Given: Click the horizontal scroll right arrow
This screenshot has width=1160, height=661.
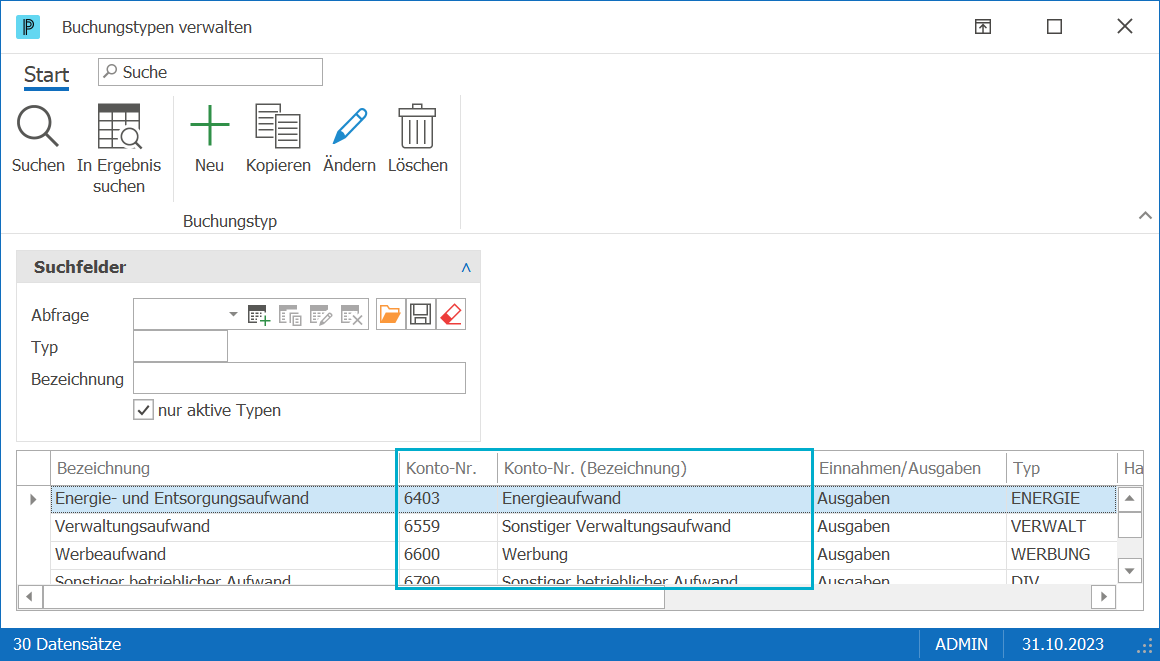Looking at the screenshot, I should click(x=1104, y=597).
